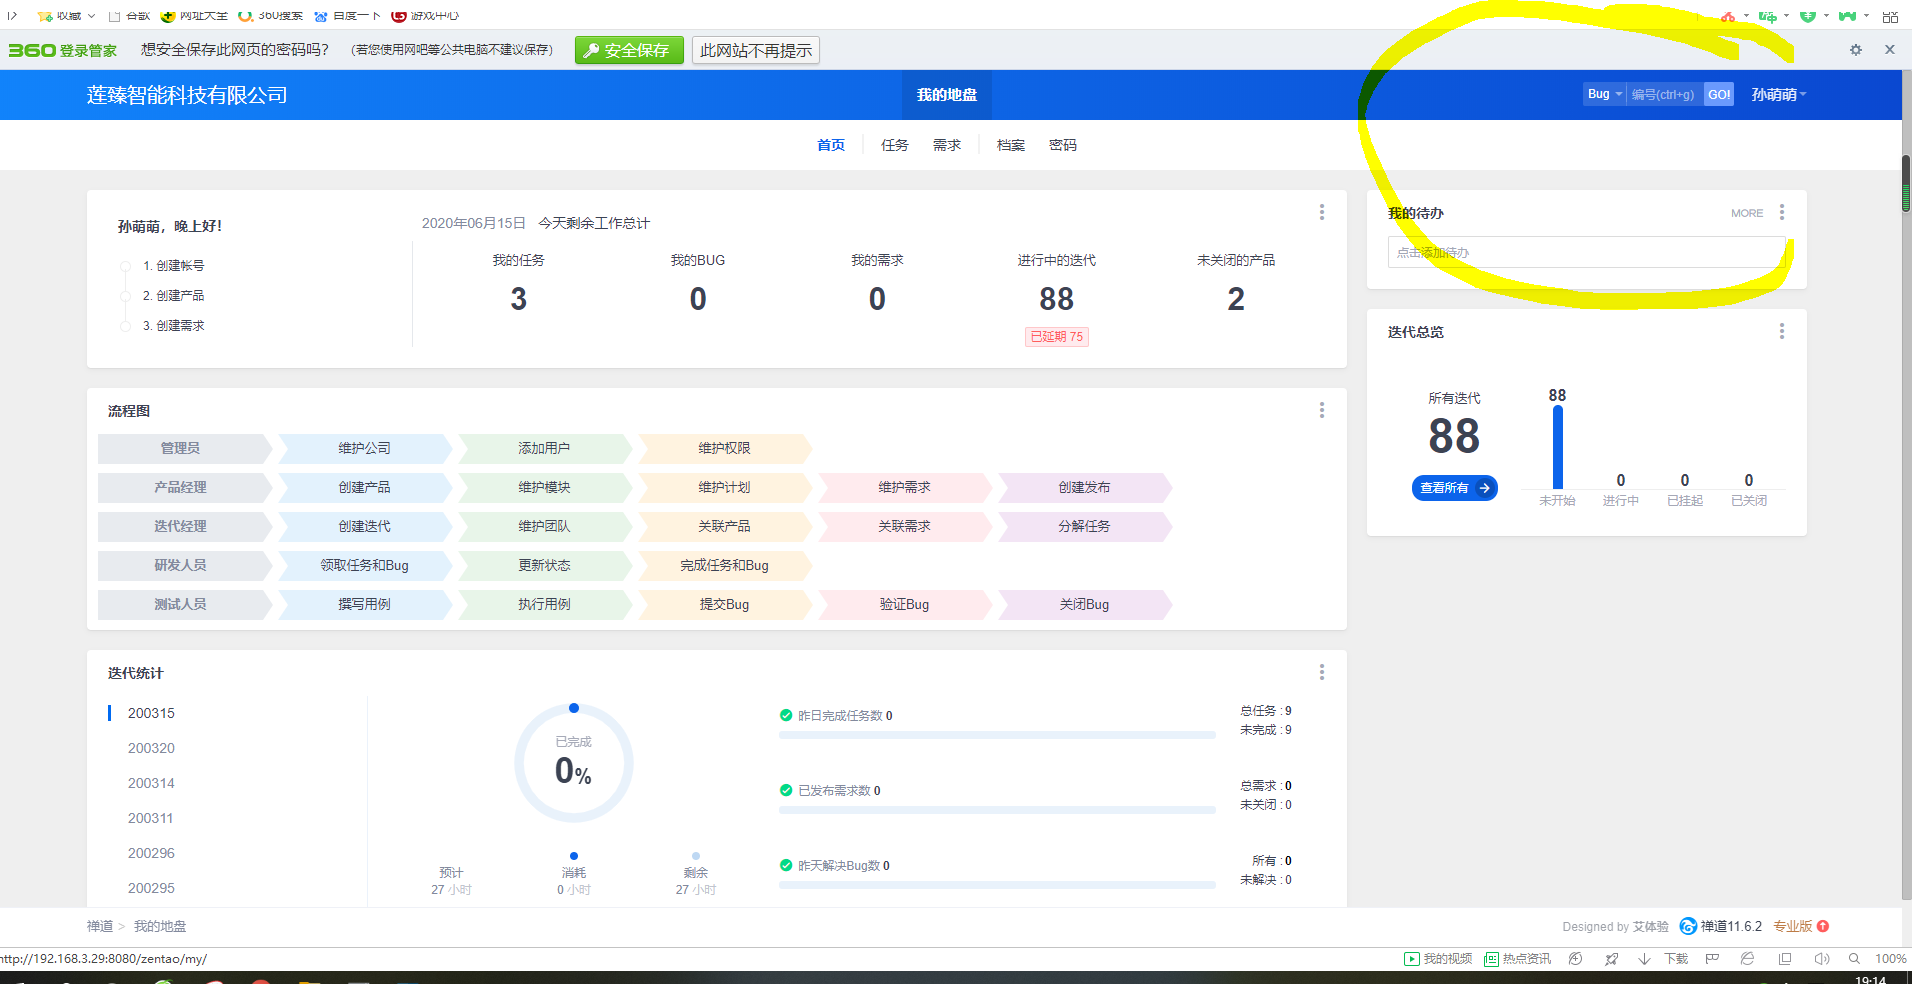Click the browser status bar volume icon
Image resolution: width=1912 pixels, height=984 pixels.
tap(1821, 958)
